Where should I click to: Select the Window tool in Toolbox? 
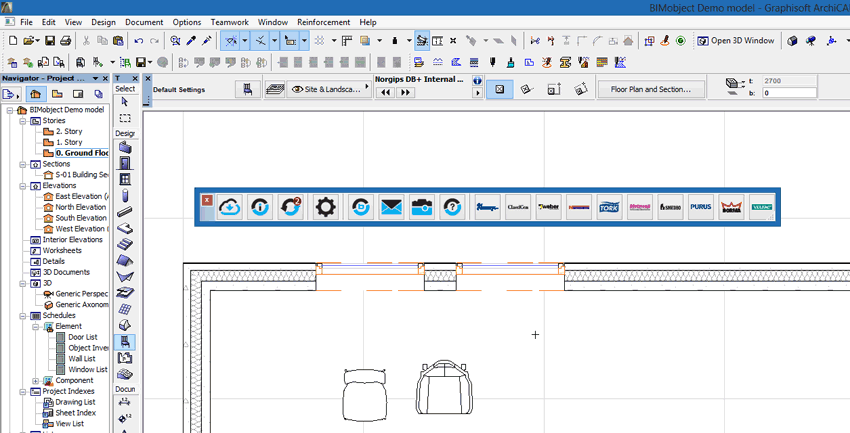coord(125,179)
